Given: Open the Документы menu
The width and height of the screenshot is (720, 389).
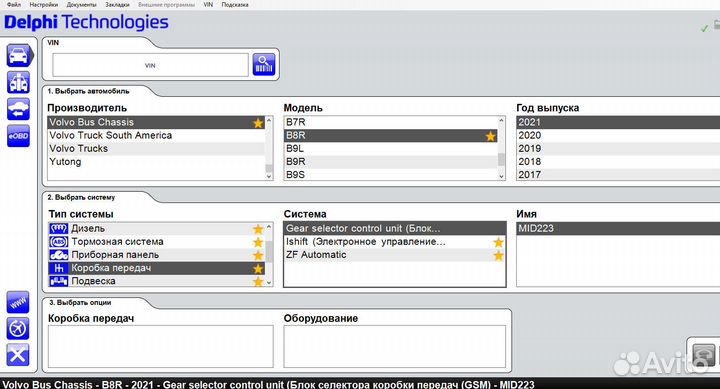Looking at the screenshot, I should tap(81, 5).
